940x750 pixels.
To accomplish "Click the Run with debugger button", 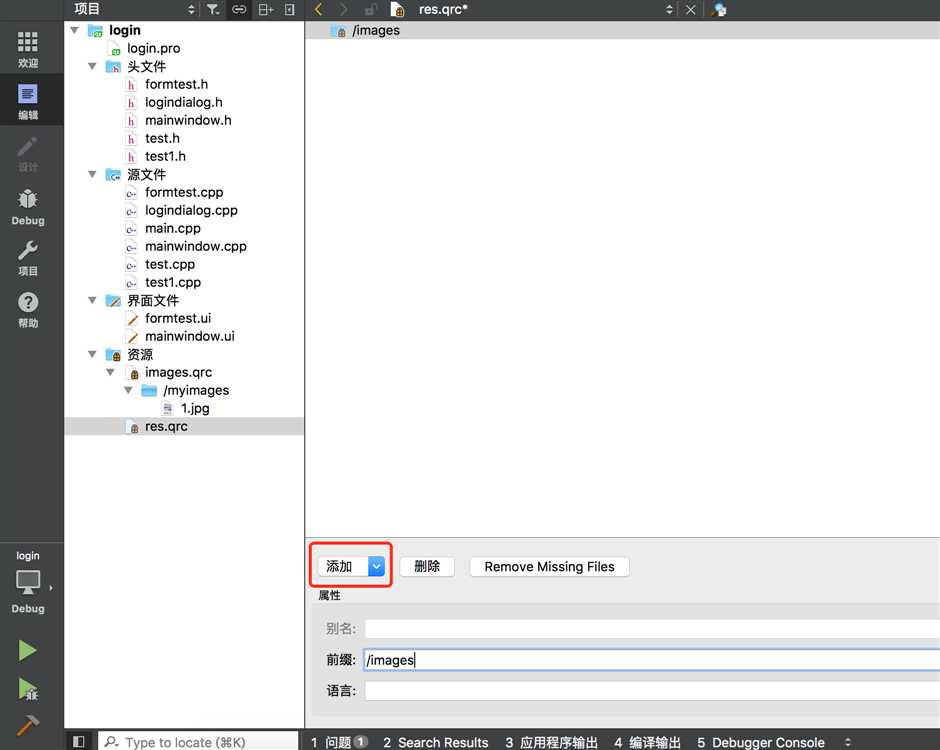I will point(28,689).
